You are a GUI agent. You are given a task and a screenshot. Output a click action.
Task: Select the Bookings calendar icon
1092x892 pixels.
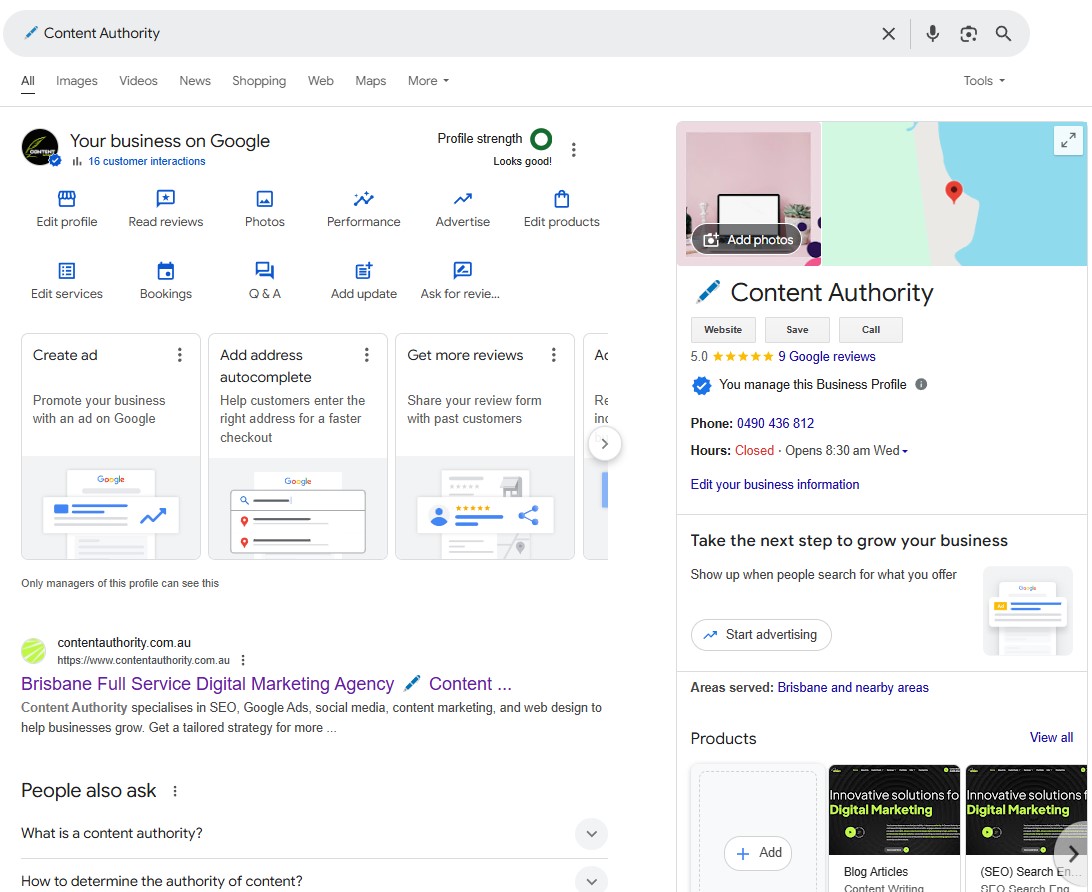coord(165,270)
